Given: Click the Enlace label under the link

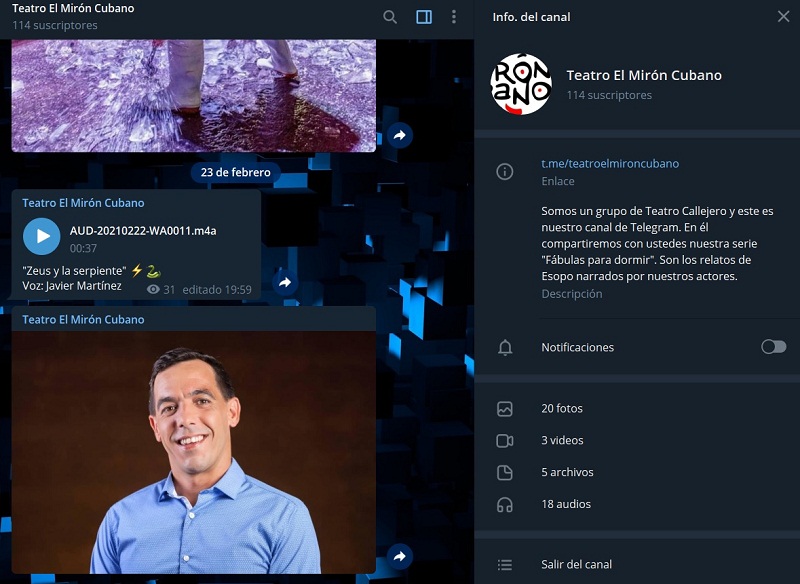Looking at the screenshot, I should [558, 182].
